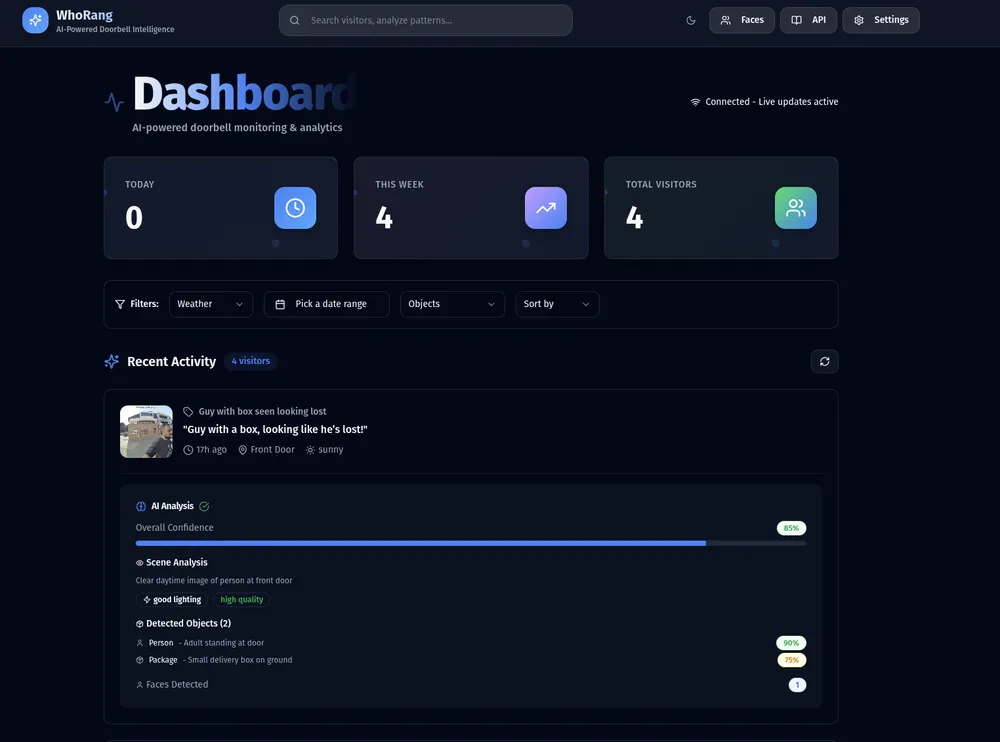Click the 75% Package confidence badge
Image resolution: width=1000 pixels, height=742 pixels.
pyautogui.click(x=791, y=660)
